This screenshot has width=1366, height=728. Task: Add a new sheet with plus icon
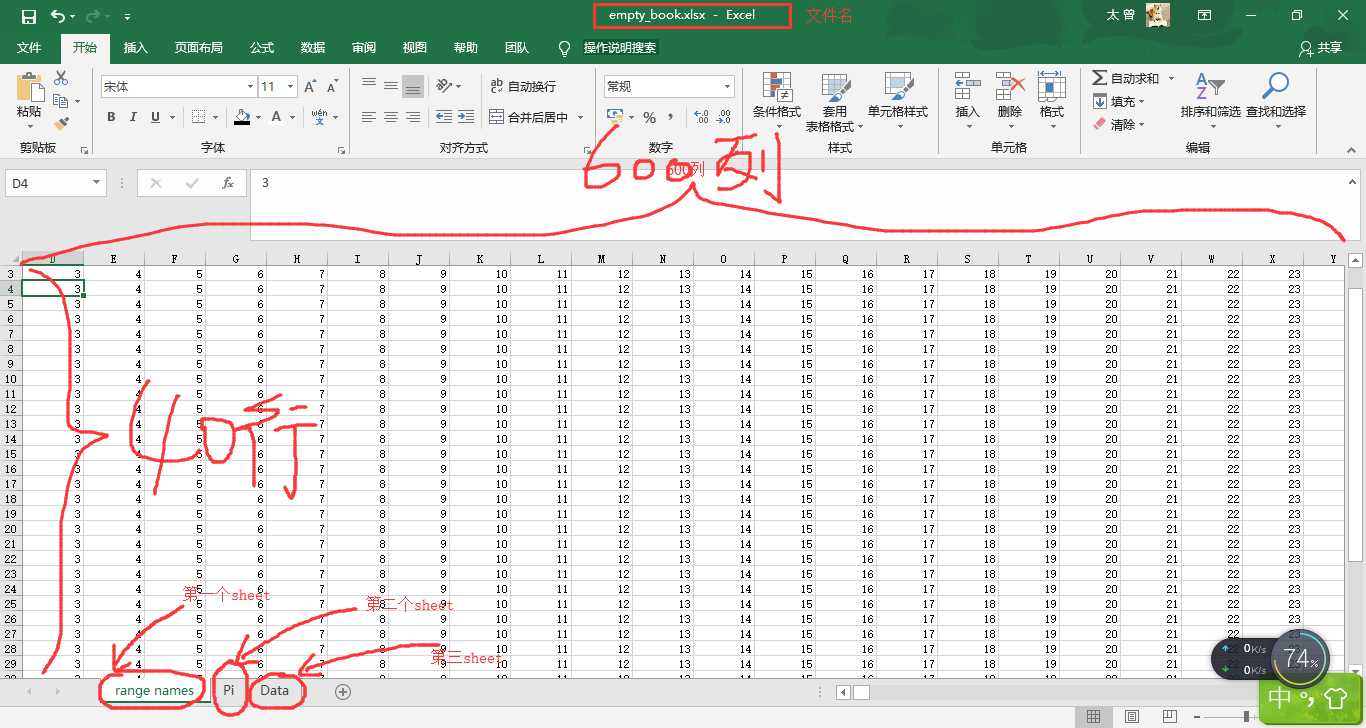point(343,691)
